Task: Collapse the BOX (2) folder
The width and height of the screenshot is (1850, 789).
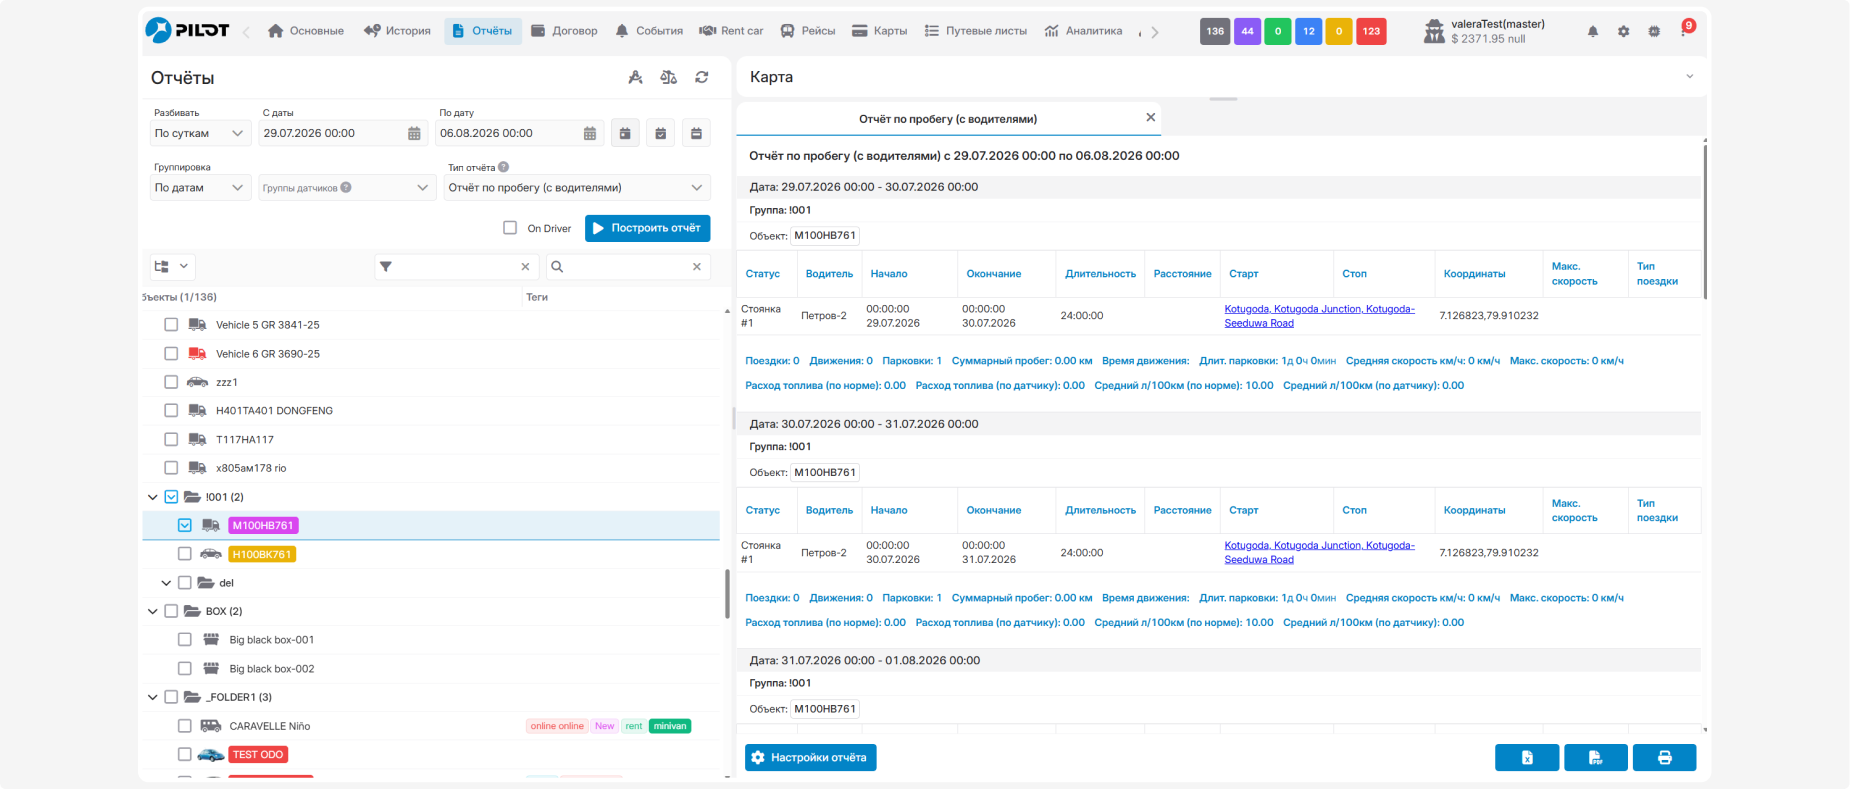Action: pos(153,611)
